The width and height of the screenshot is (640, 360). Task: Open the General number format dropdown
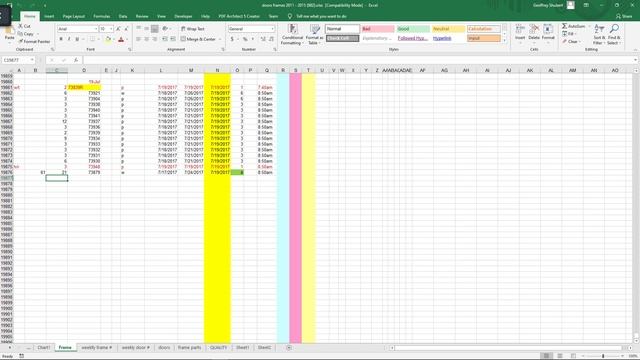272,29
